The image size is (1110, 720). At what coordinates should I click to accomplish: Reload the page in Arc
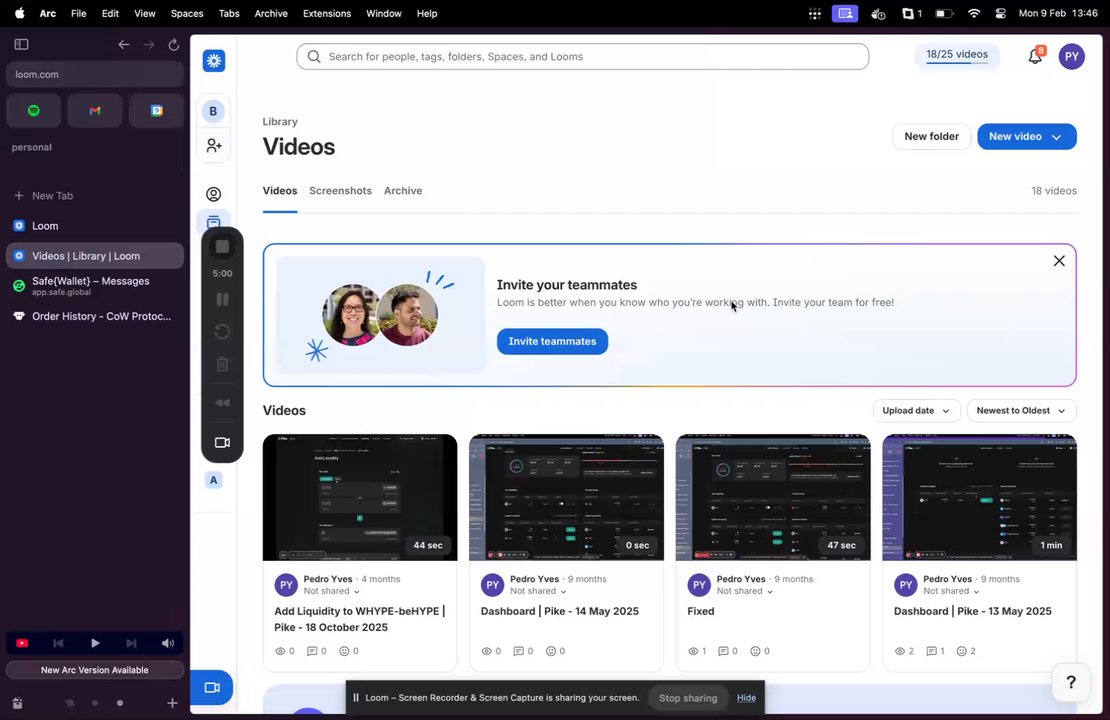(x=173, y=45)
